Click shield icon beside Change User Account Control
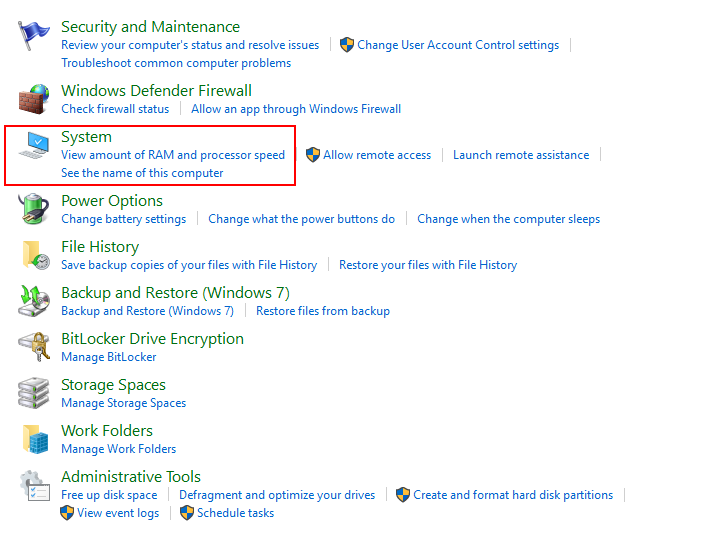Screen dimensions: 715x545 (347, 45)
